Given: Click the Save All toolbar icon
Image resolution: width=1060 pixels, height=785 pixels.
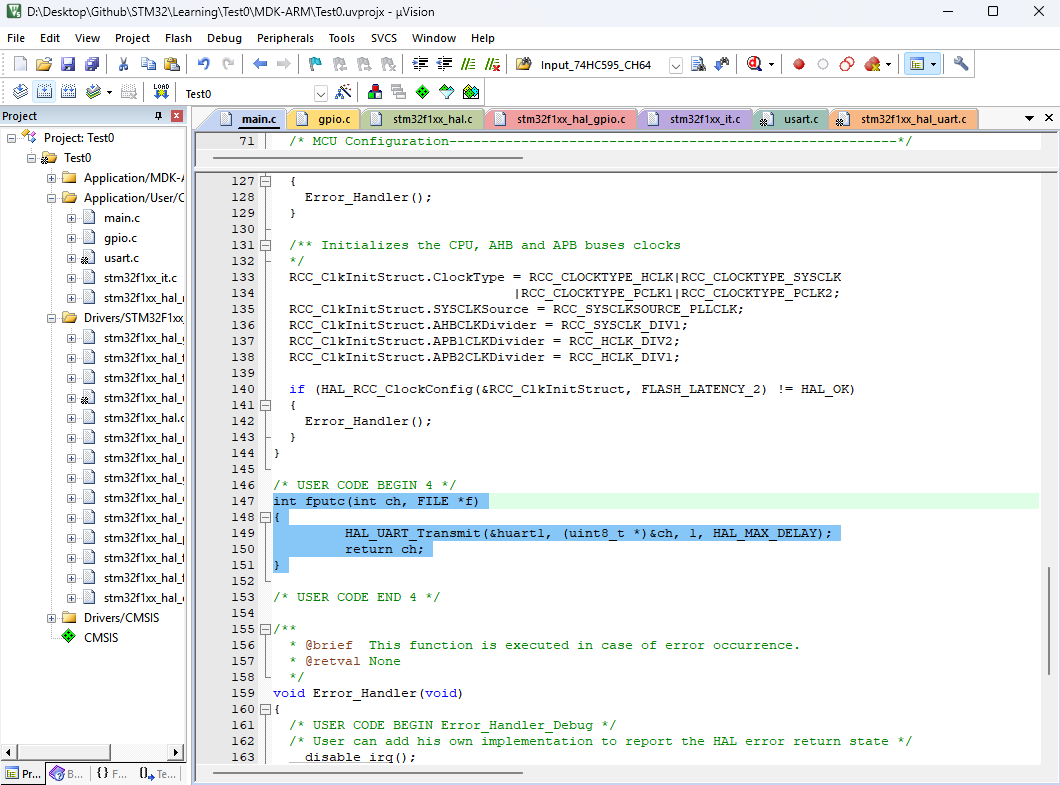Looking at the screenshot, I should pos(92,64).
